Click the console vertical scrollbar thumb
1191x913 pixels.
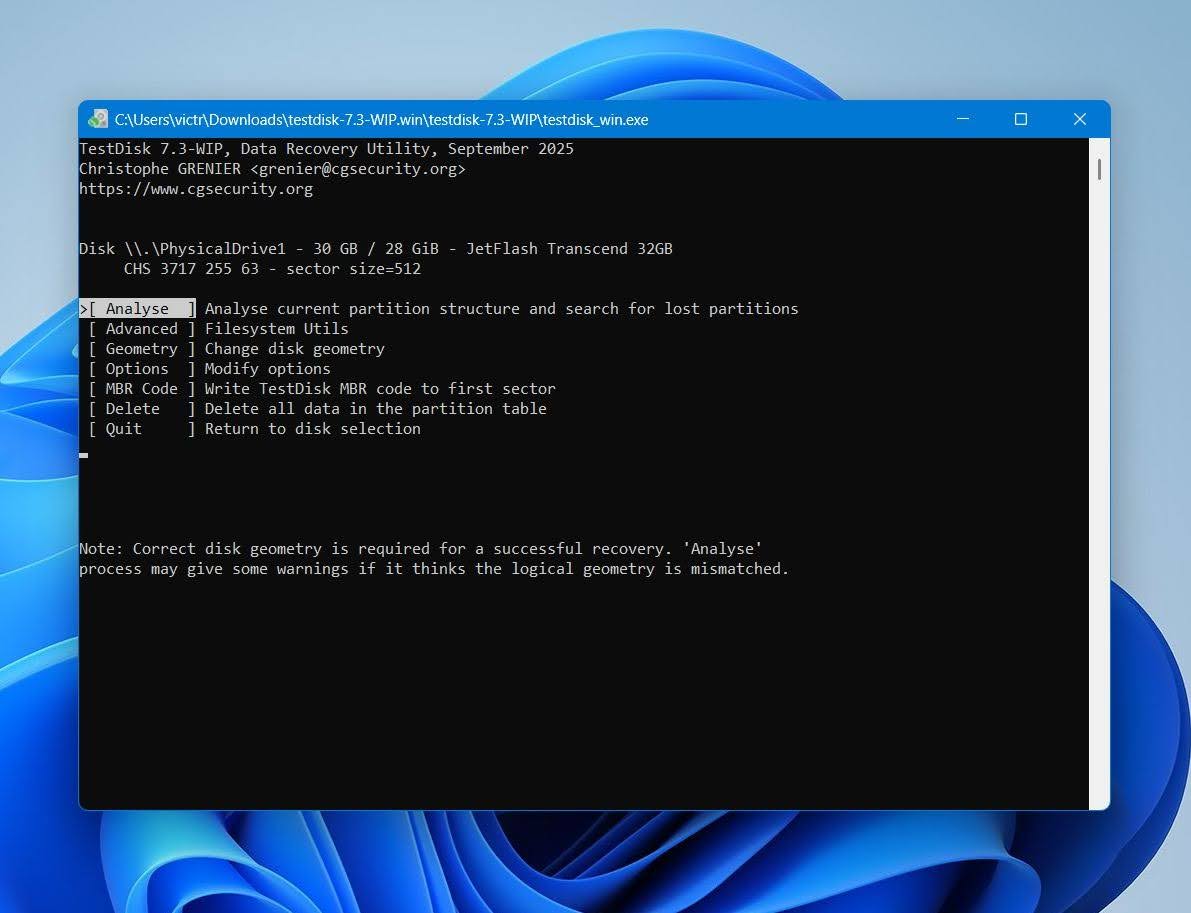pos(1099,169)
